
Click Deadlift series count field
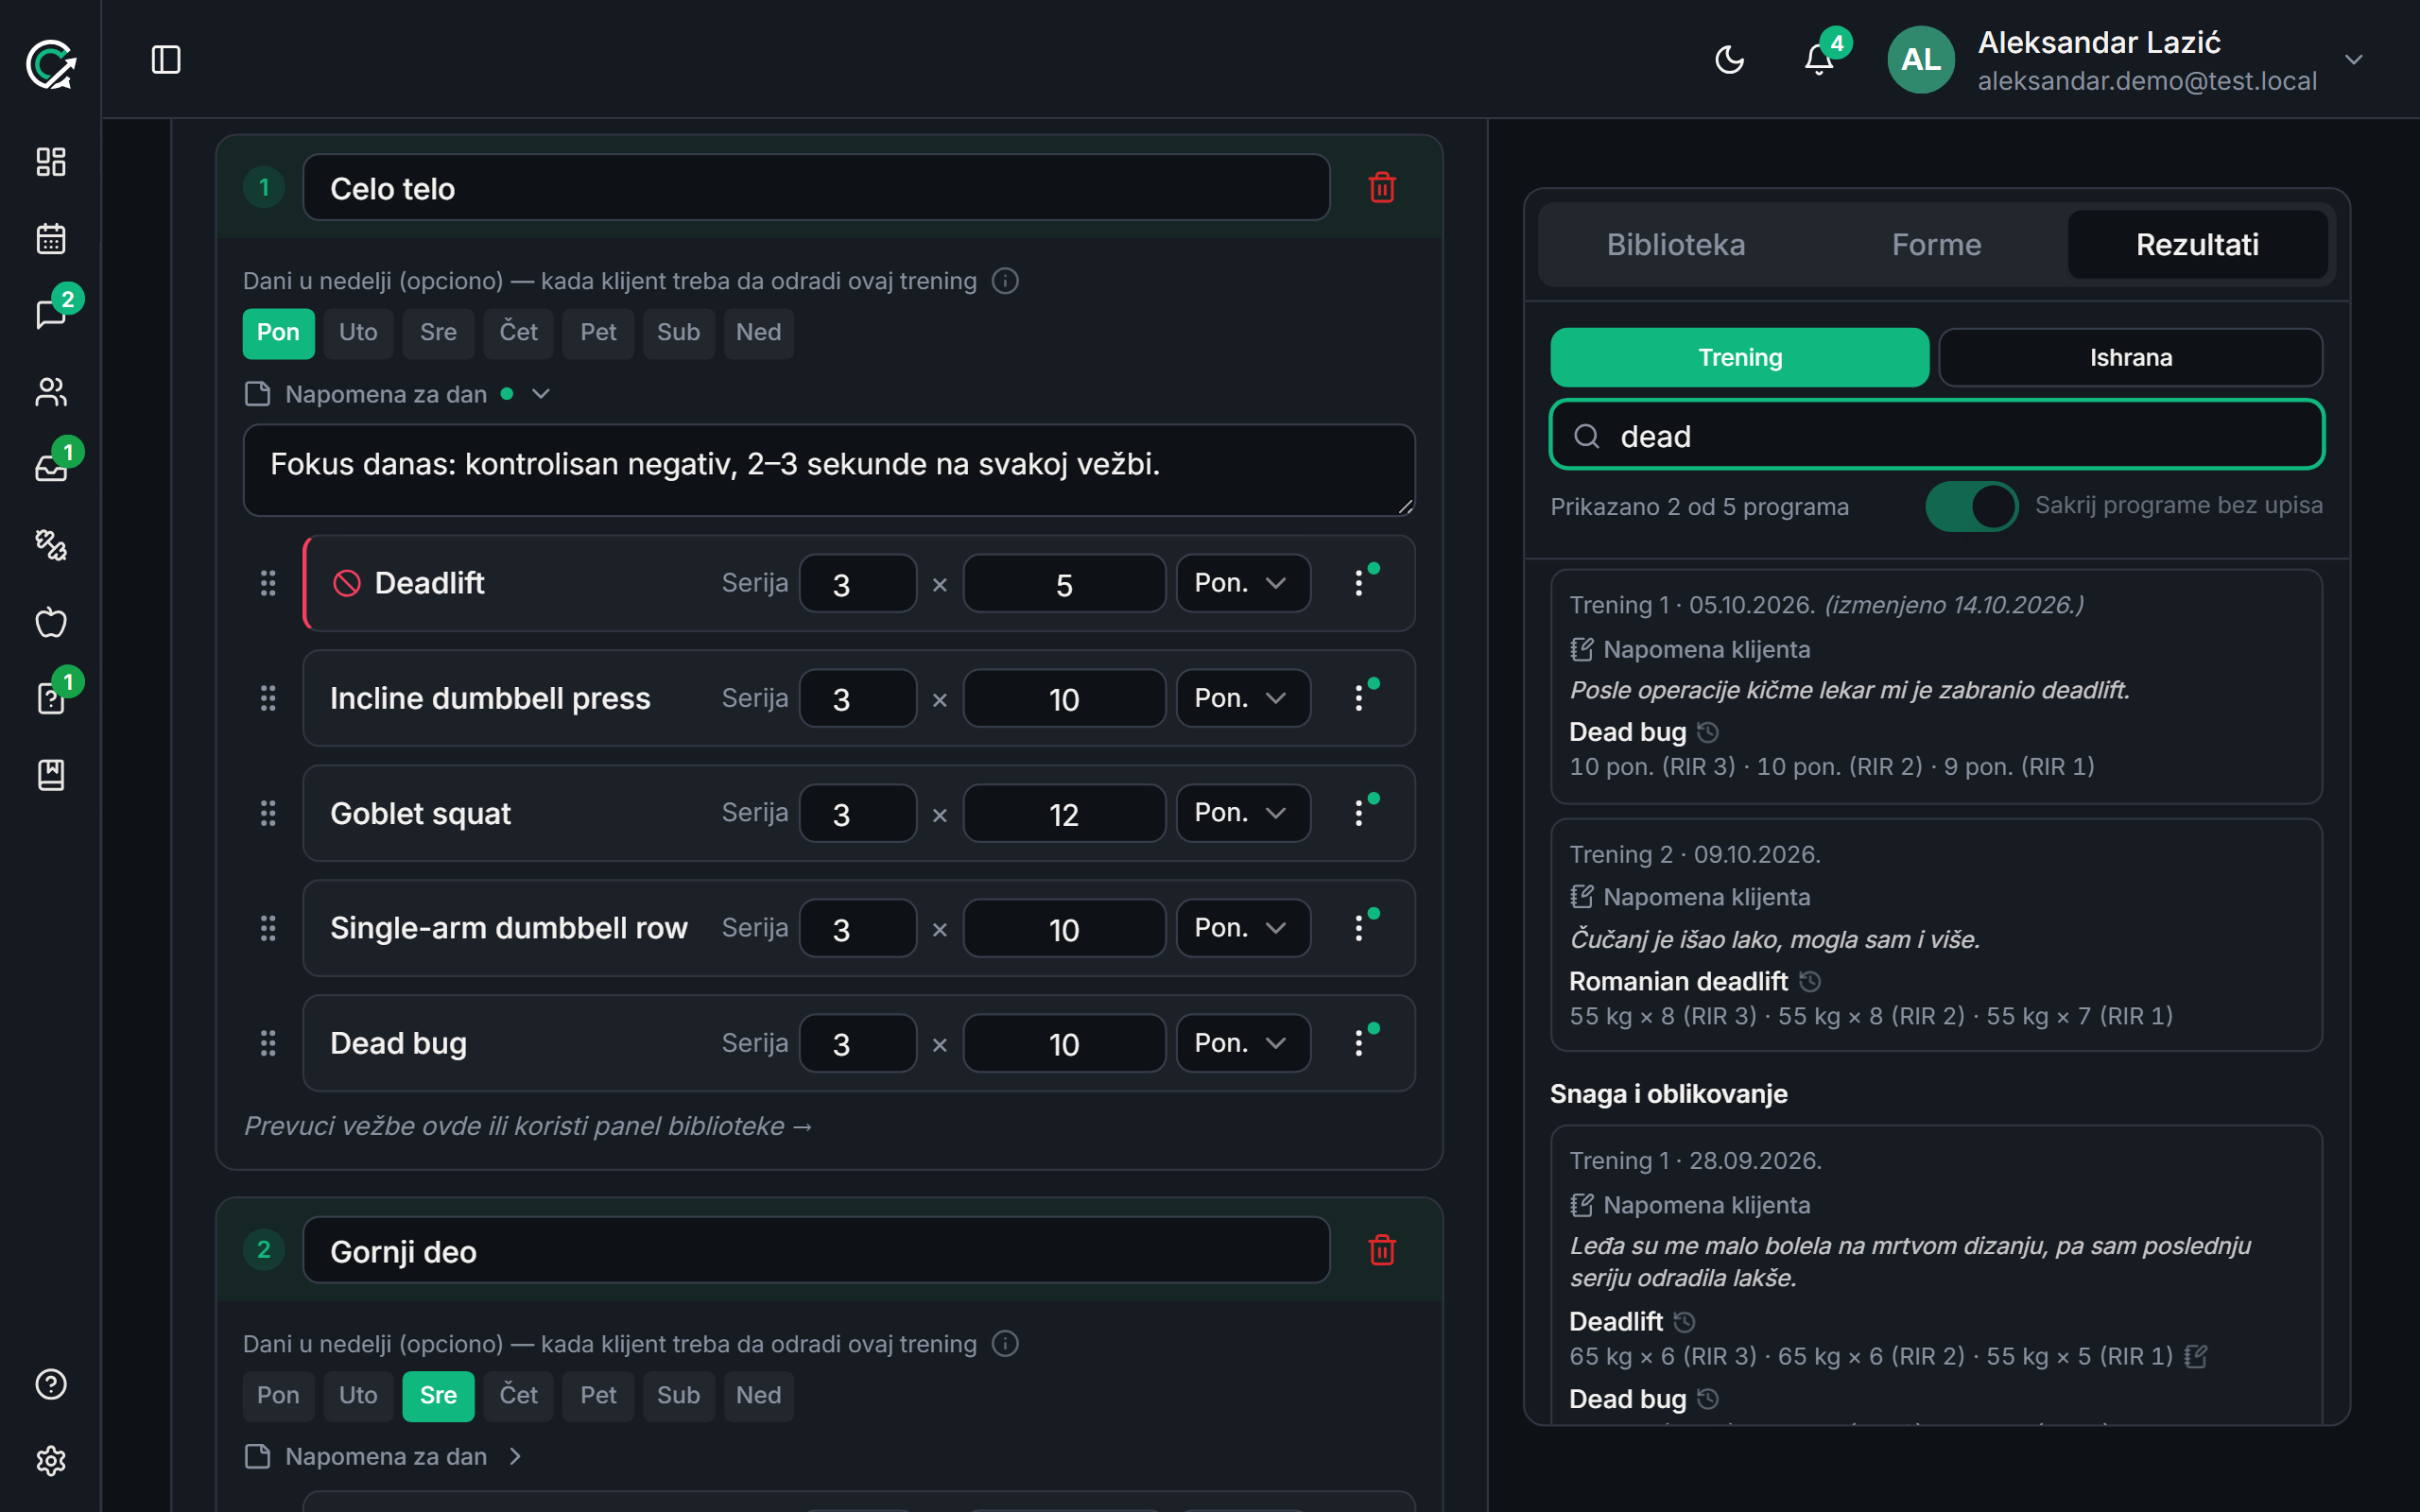(858, 583)
